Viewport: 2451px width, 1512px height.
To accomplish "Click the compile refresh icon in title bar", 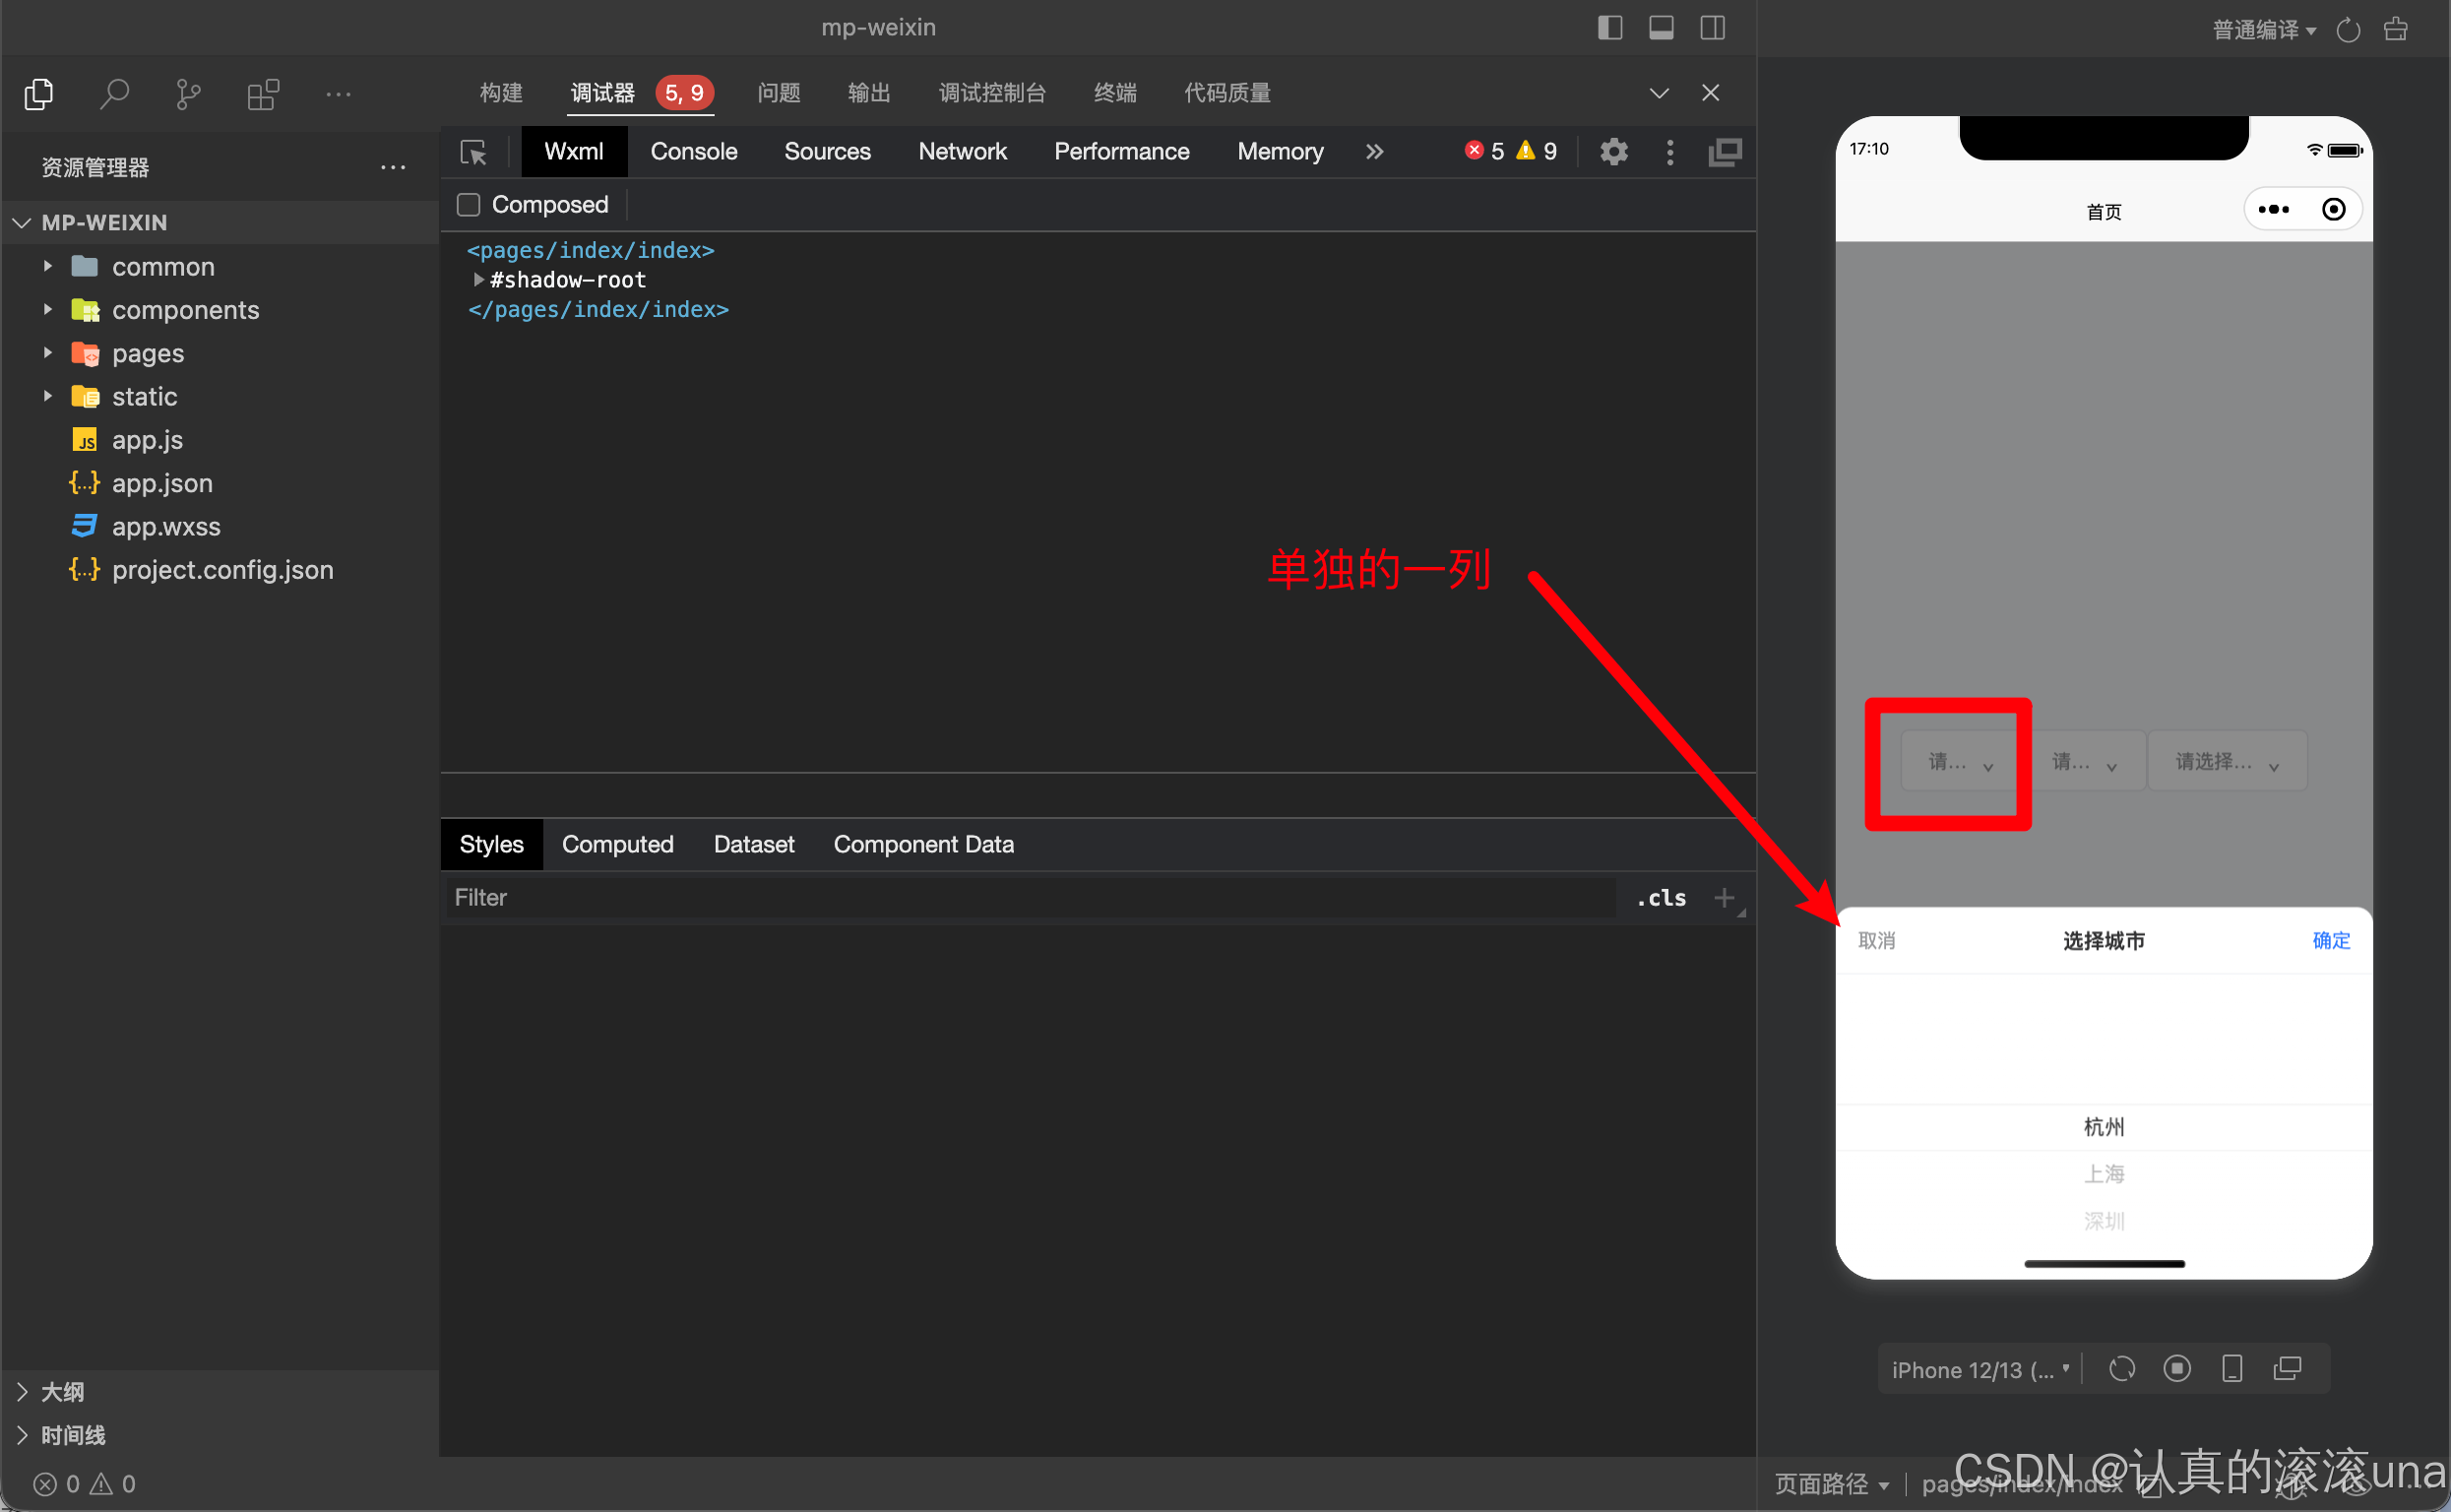I will pyautogui.click(x=2348, y=30).
